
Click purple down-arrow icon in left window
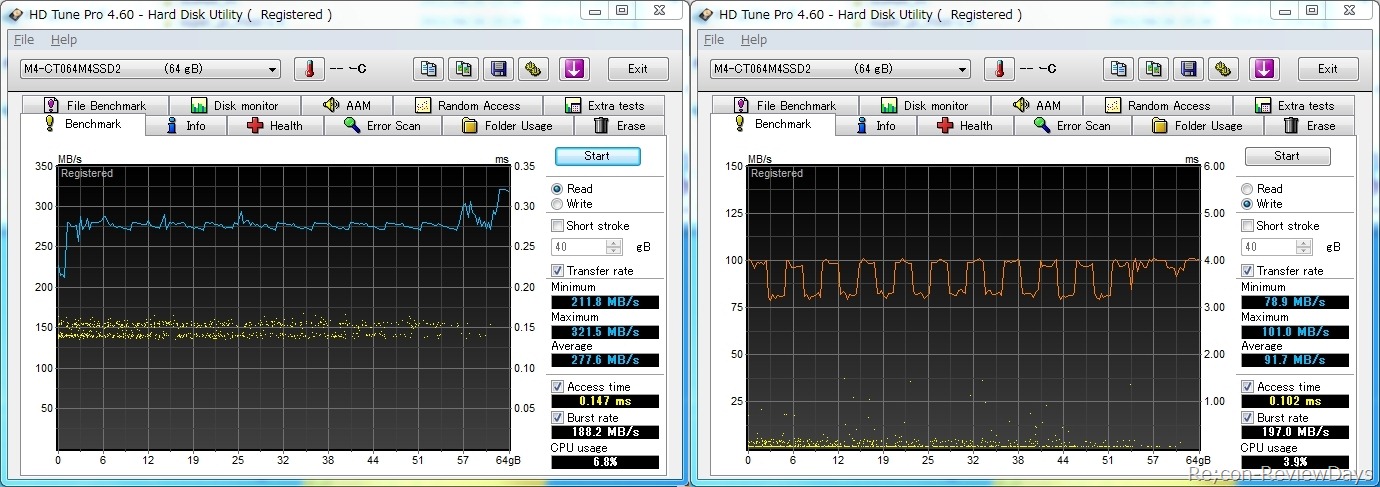(574, 69)
